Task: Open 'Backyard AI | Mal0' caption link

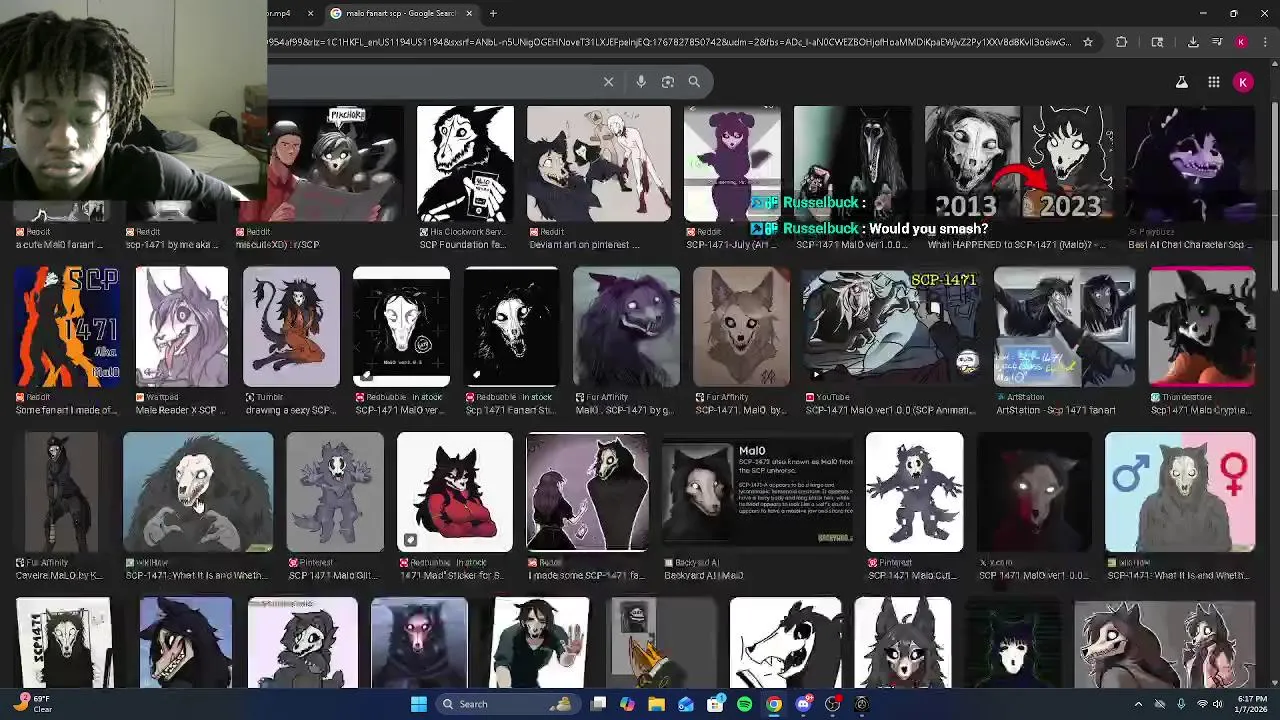Action: [x=704, y=576]
